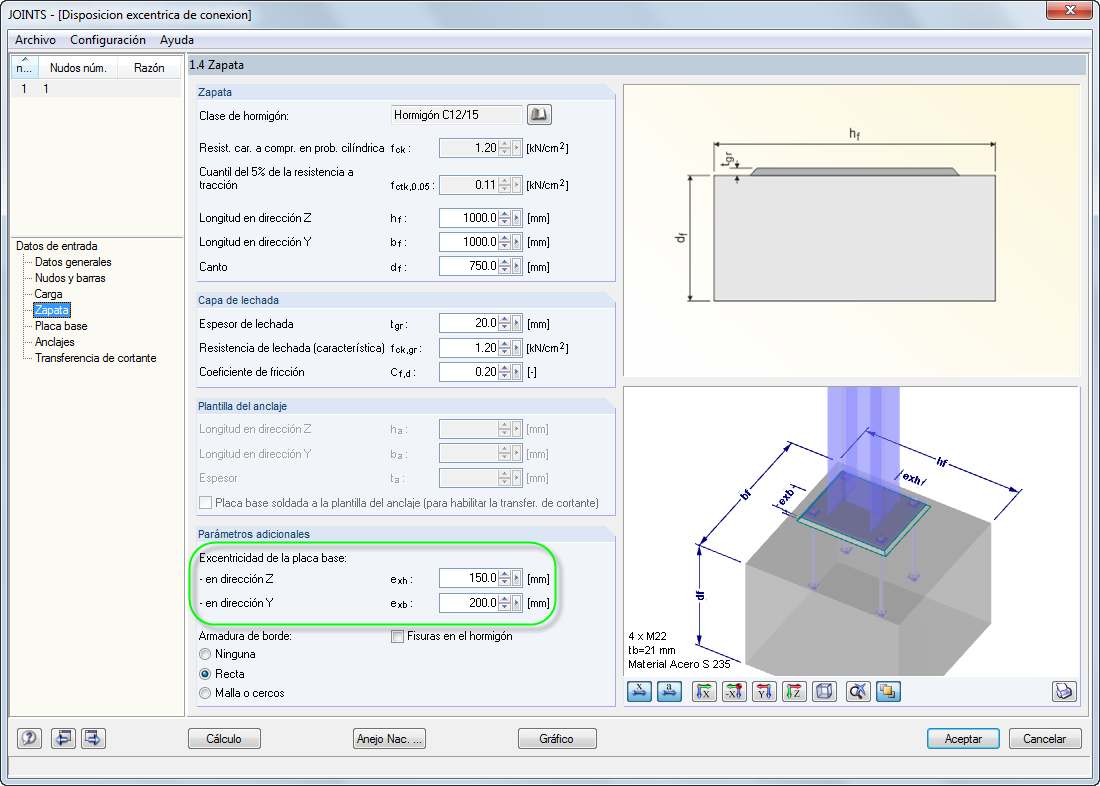Print the 3D graphic with printer icon
This screenshot has height=786, width=1100.
click(x=1064, y=691)
